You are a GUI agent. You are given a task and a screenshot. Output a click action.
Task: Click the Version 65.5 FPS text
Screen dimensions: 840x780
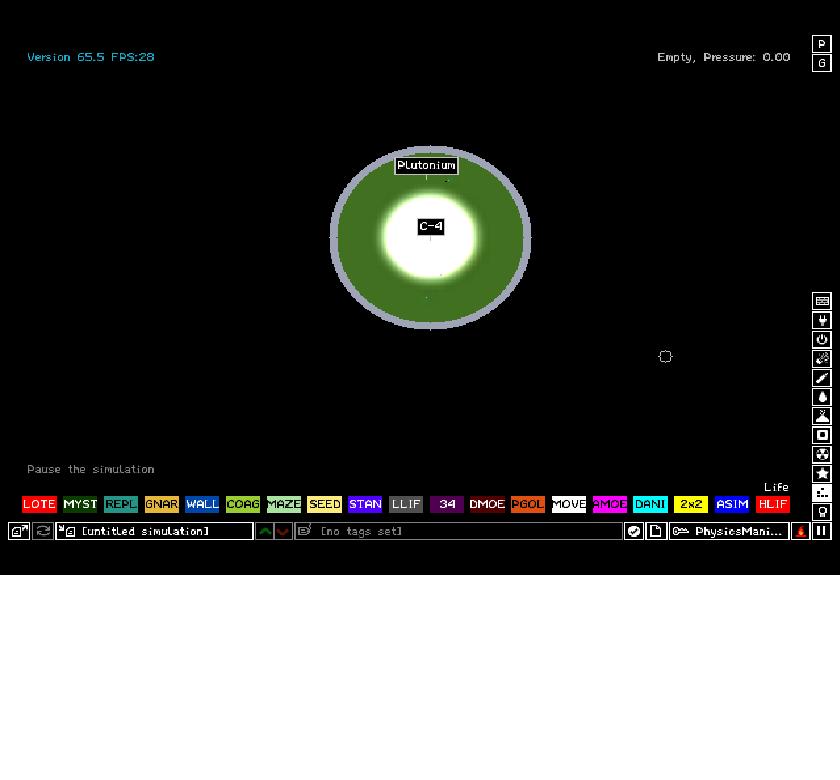[91, 57]
